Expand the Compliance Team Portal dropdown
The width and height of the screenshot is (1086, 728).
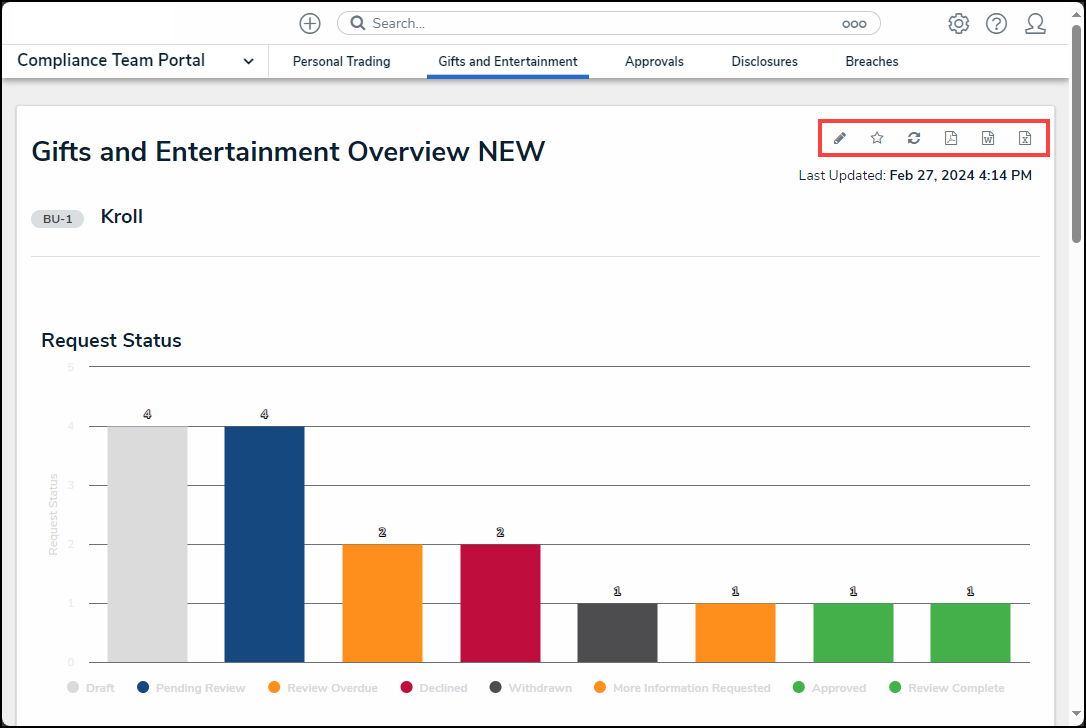(248, 61)
